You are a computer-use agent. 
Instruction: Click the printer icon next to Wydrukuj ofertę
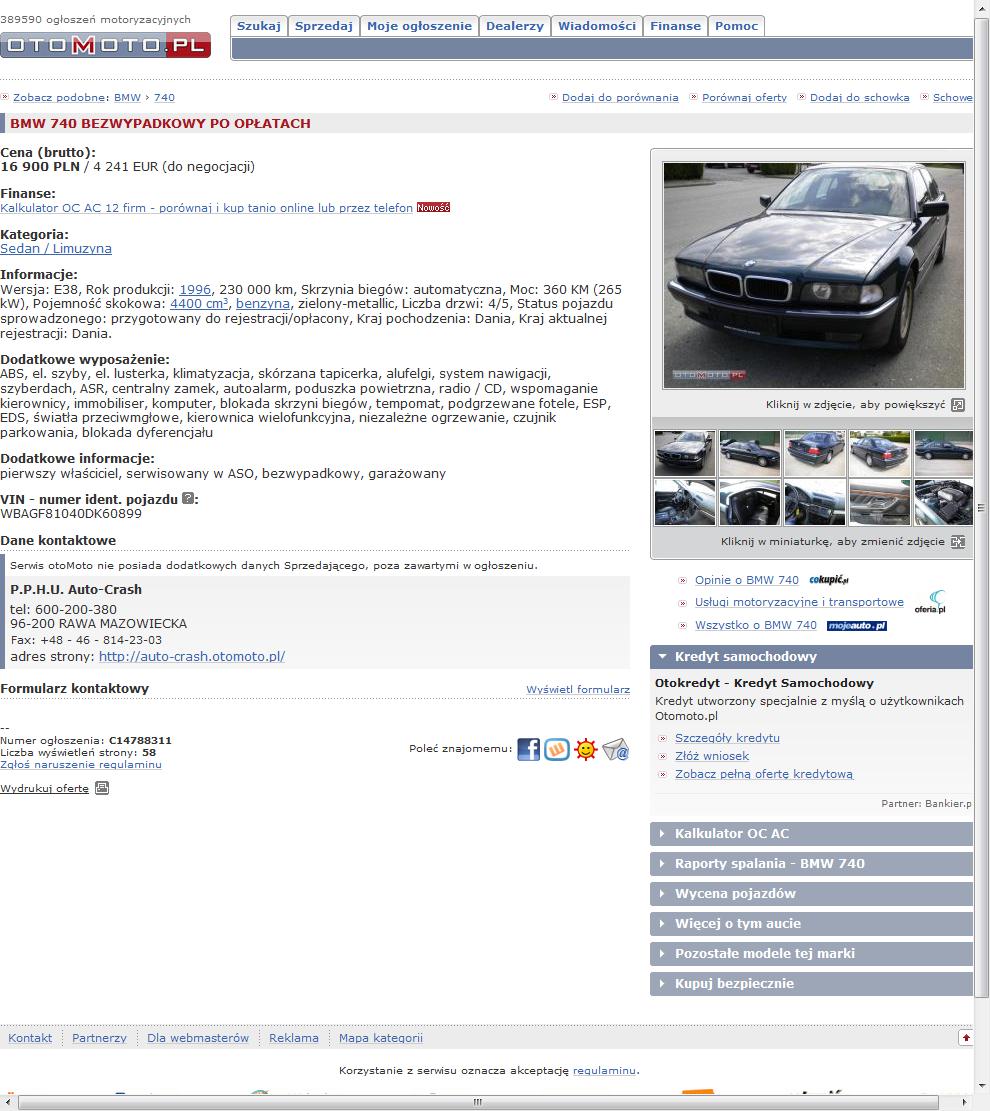click(x=102, y=788)
